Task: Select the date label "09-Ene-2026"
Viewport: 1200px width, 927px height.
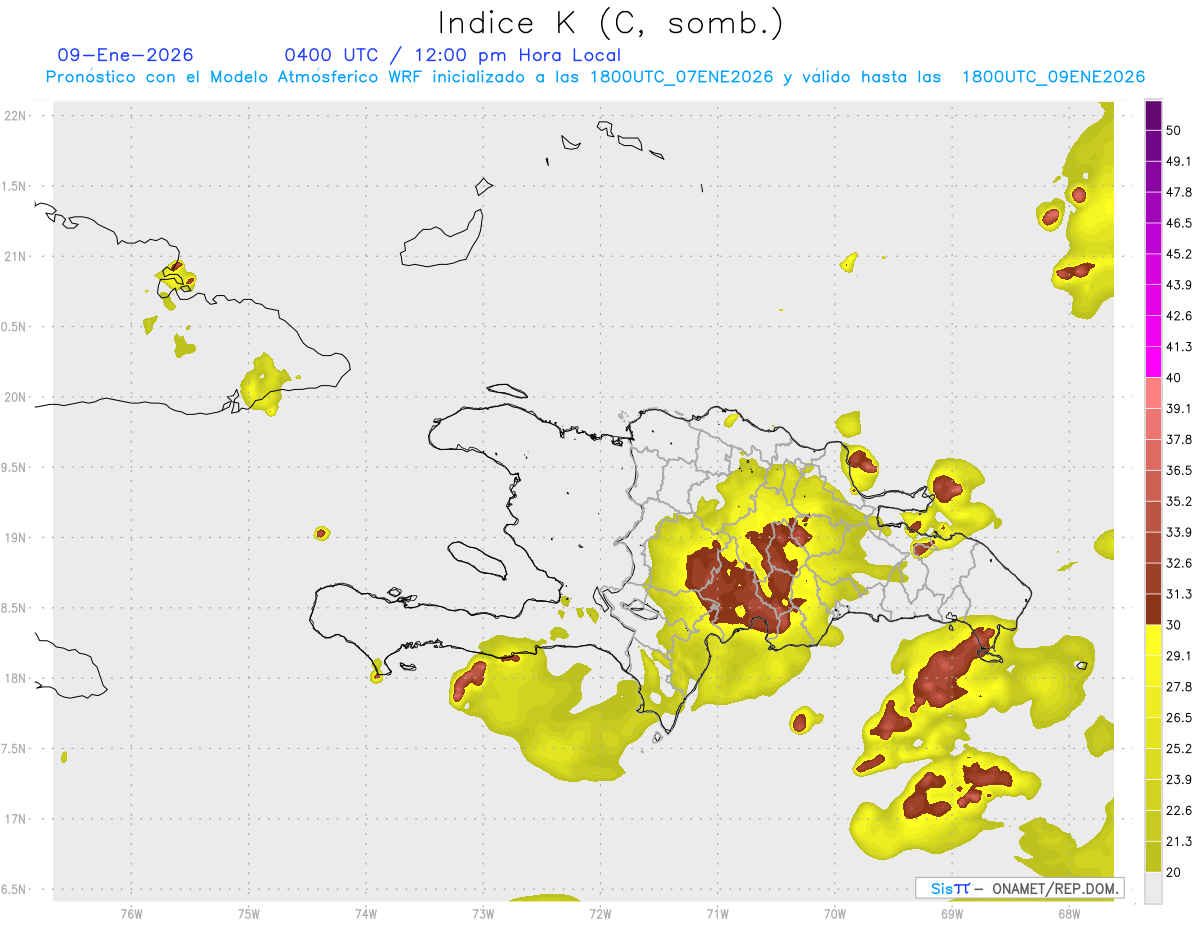Action: [x=126, y=55]
